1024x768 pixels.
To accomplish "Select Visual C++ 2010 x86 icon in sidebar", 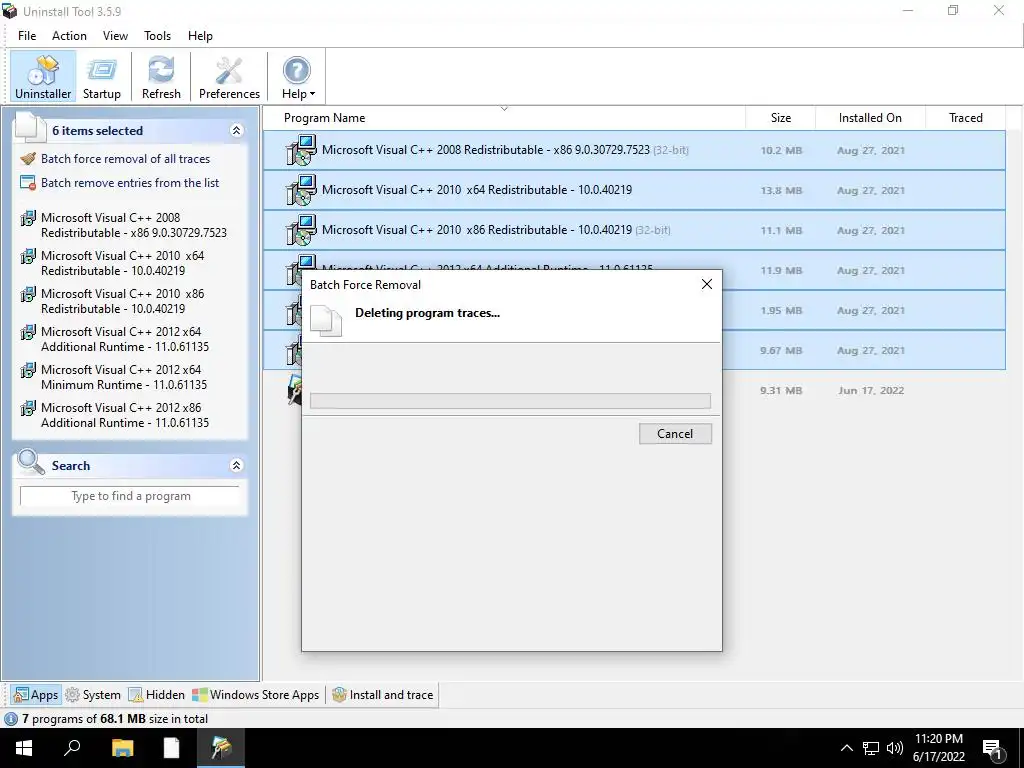I will click(x=28, y=294).
